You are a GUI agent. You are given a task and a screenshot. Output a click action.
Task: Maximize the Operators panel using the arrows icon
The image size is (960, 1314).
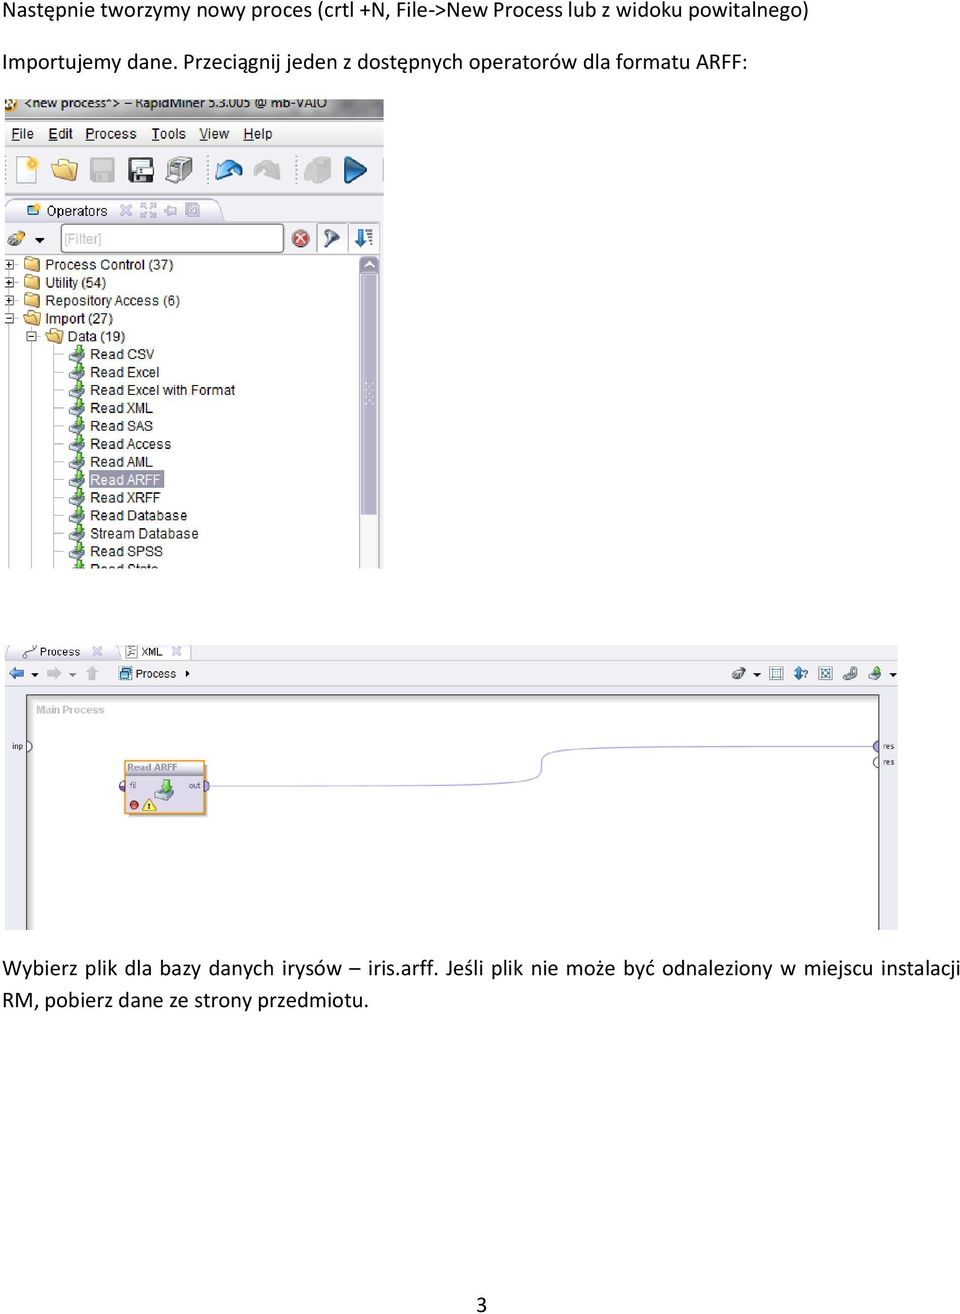(148, 210)
